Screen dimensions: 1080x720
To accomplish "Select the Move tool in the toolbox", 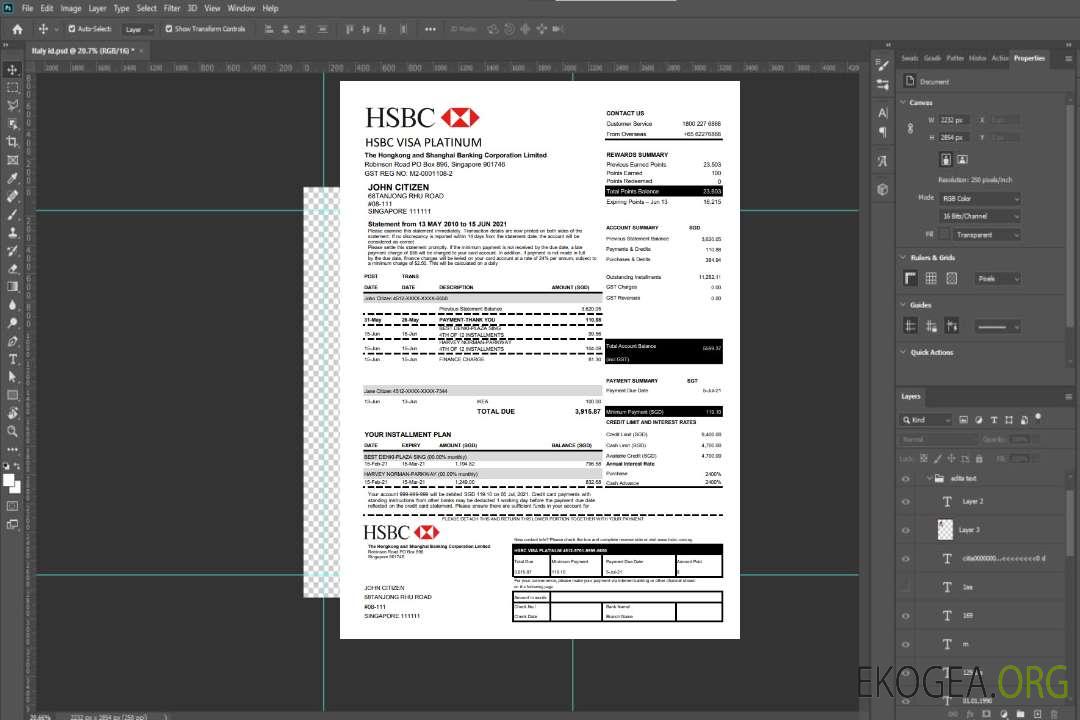I will [12, 70].
